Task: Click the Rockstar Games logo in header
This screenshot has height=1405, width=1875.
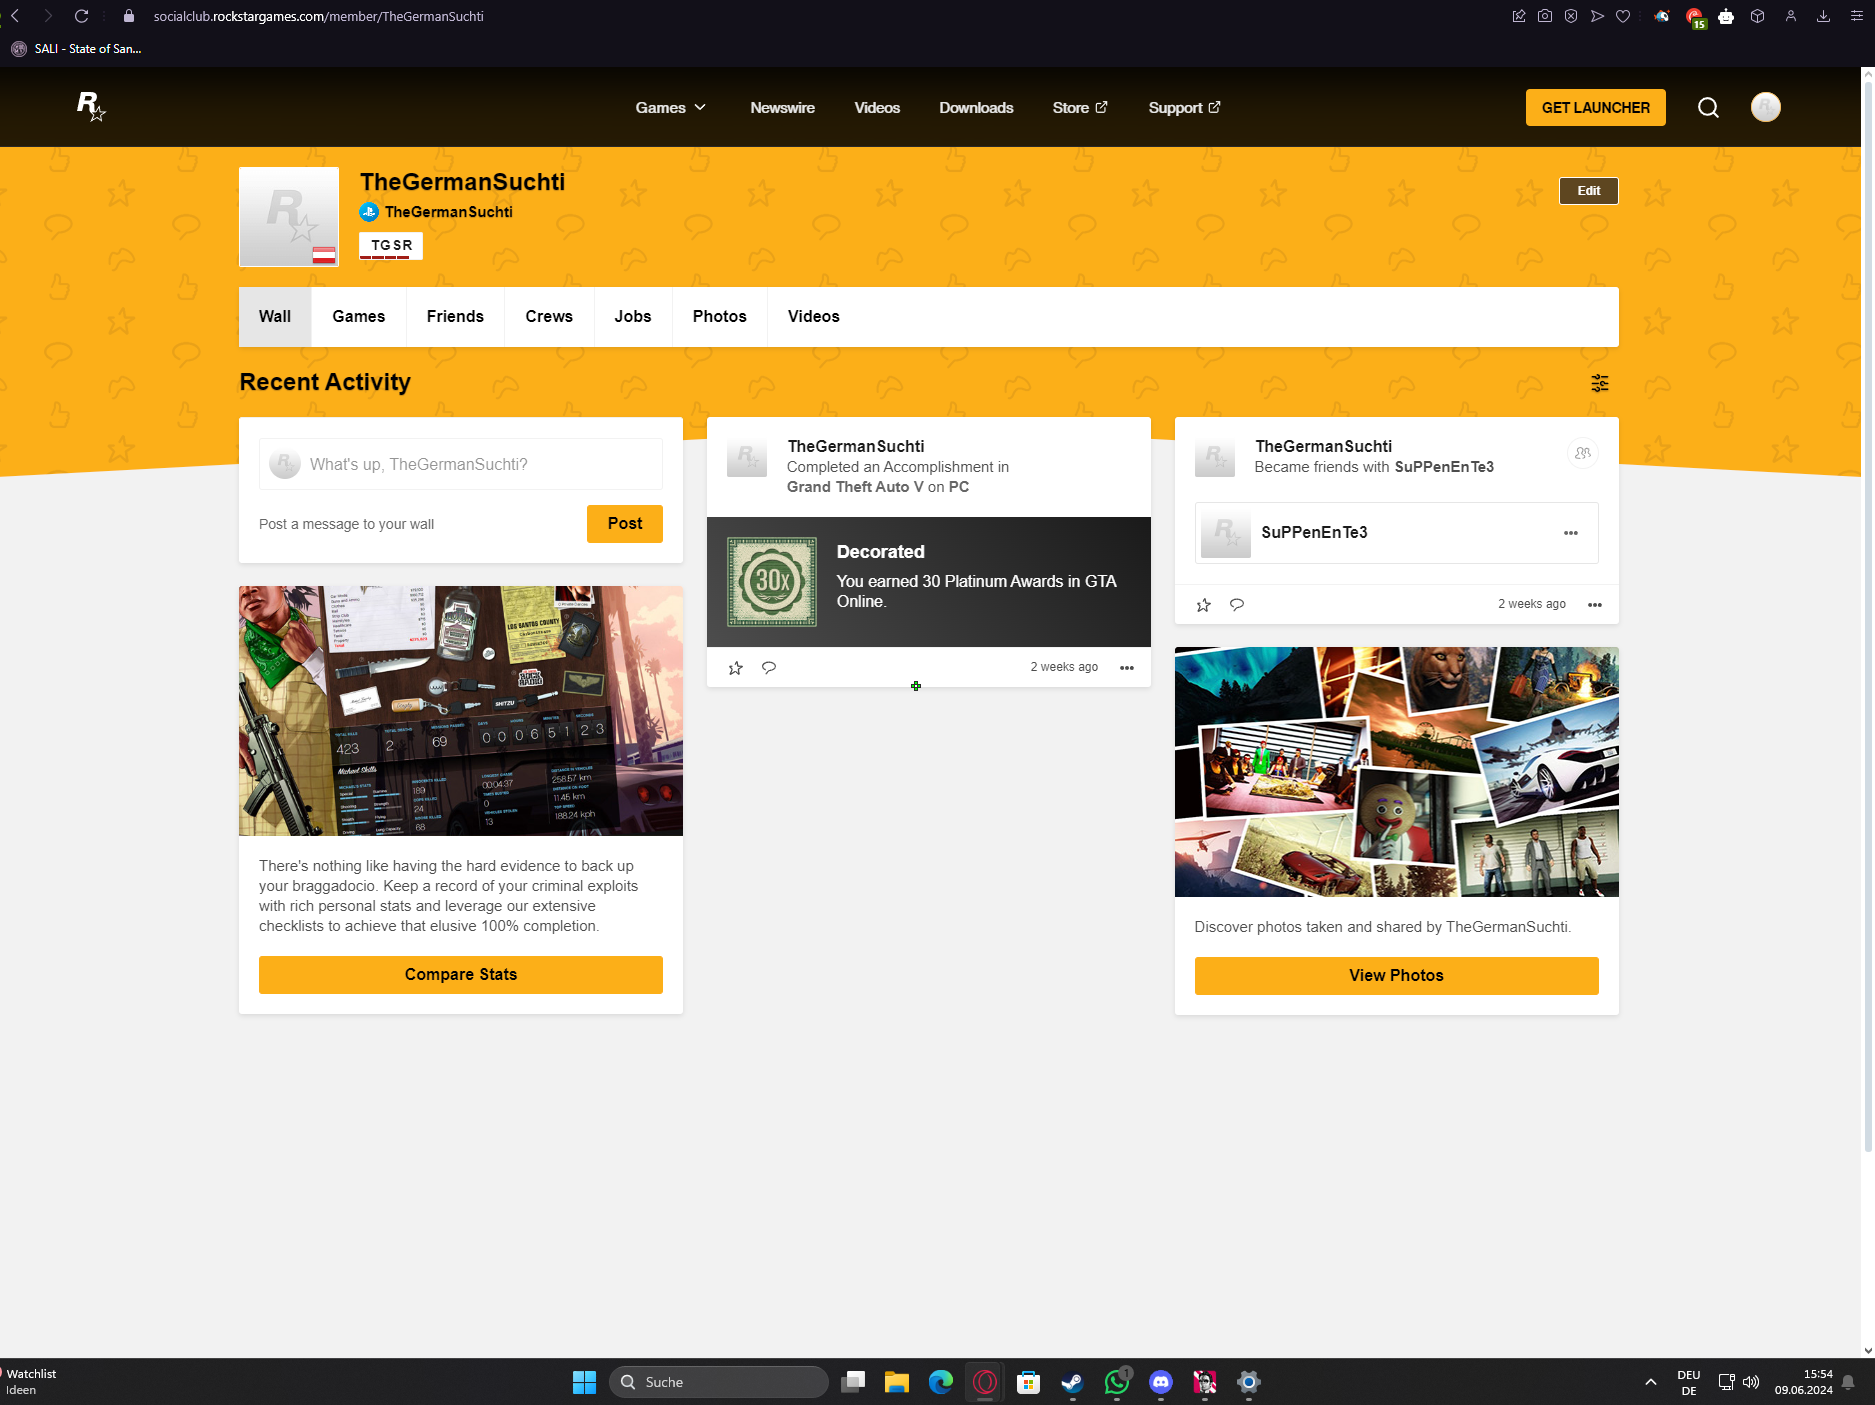Action: (x=91, y=106)
